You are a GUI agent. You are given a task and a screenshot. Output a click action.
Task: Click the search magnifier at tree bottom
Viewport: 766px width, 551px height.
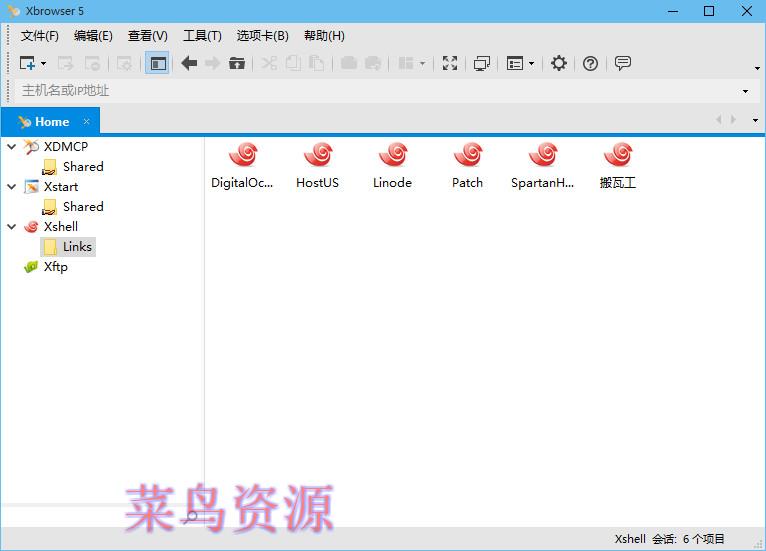(192, 516)
